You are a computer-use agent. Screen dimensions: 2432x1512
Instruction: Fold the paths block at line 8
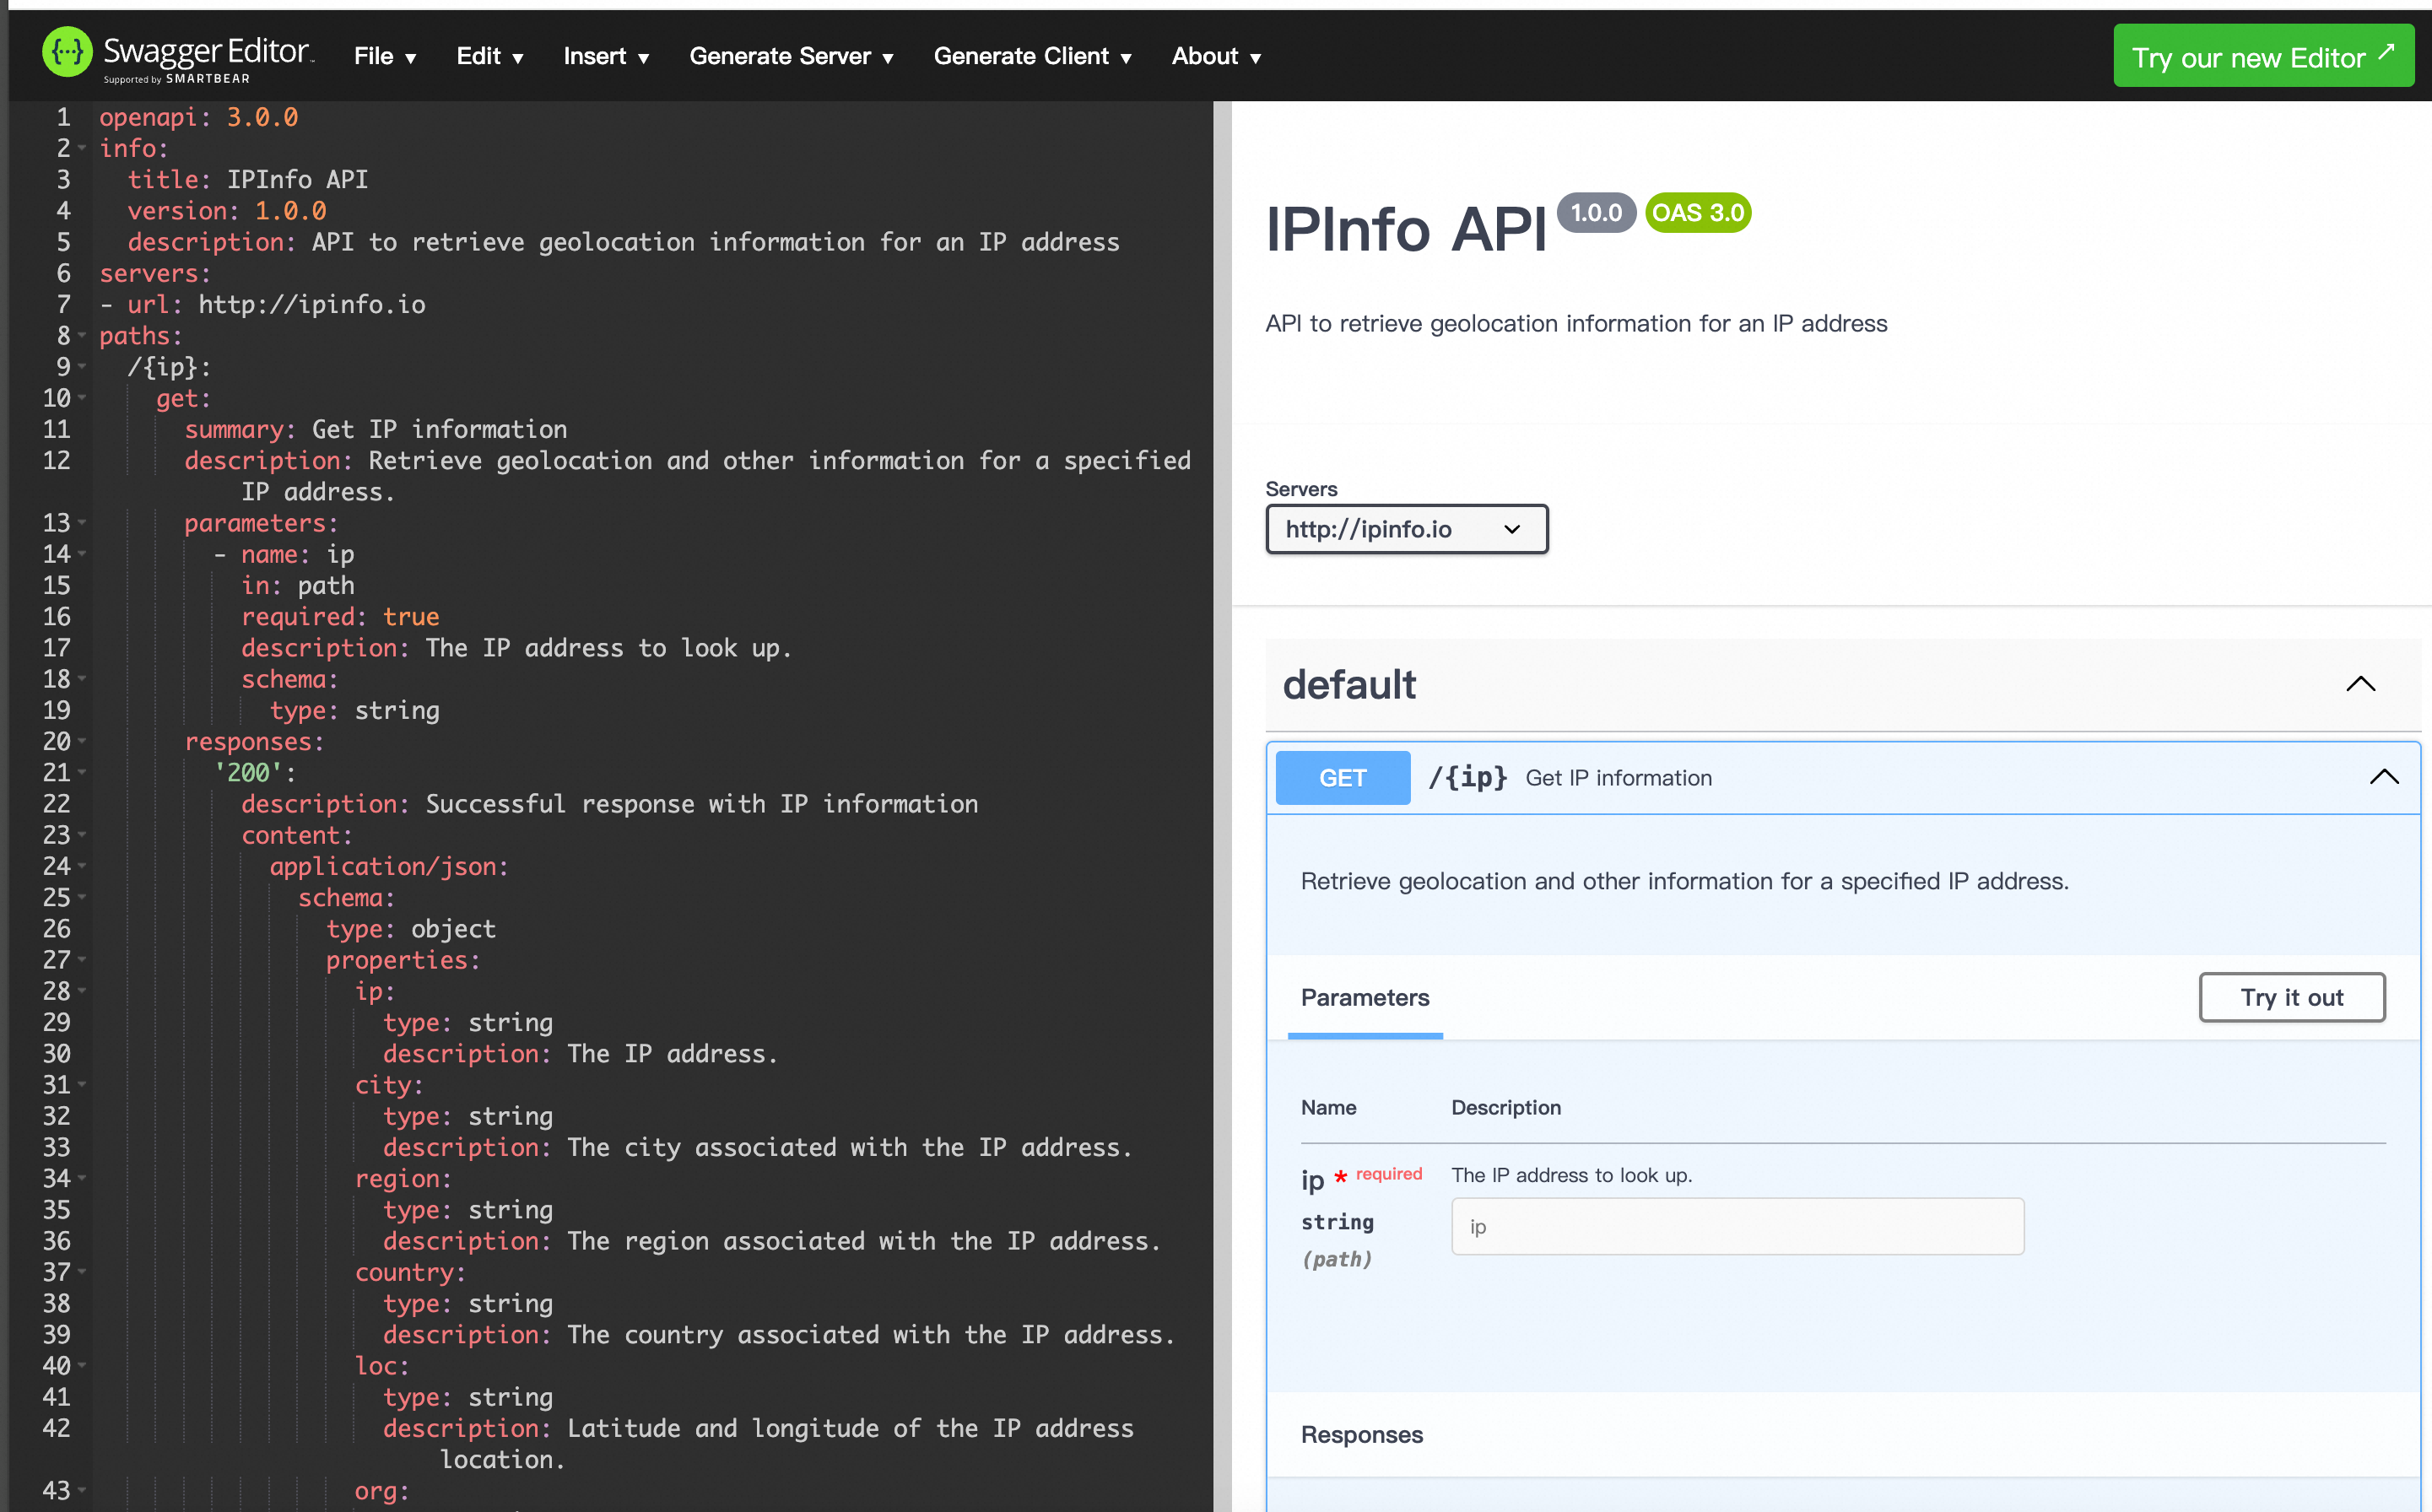tap(83, 336)
